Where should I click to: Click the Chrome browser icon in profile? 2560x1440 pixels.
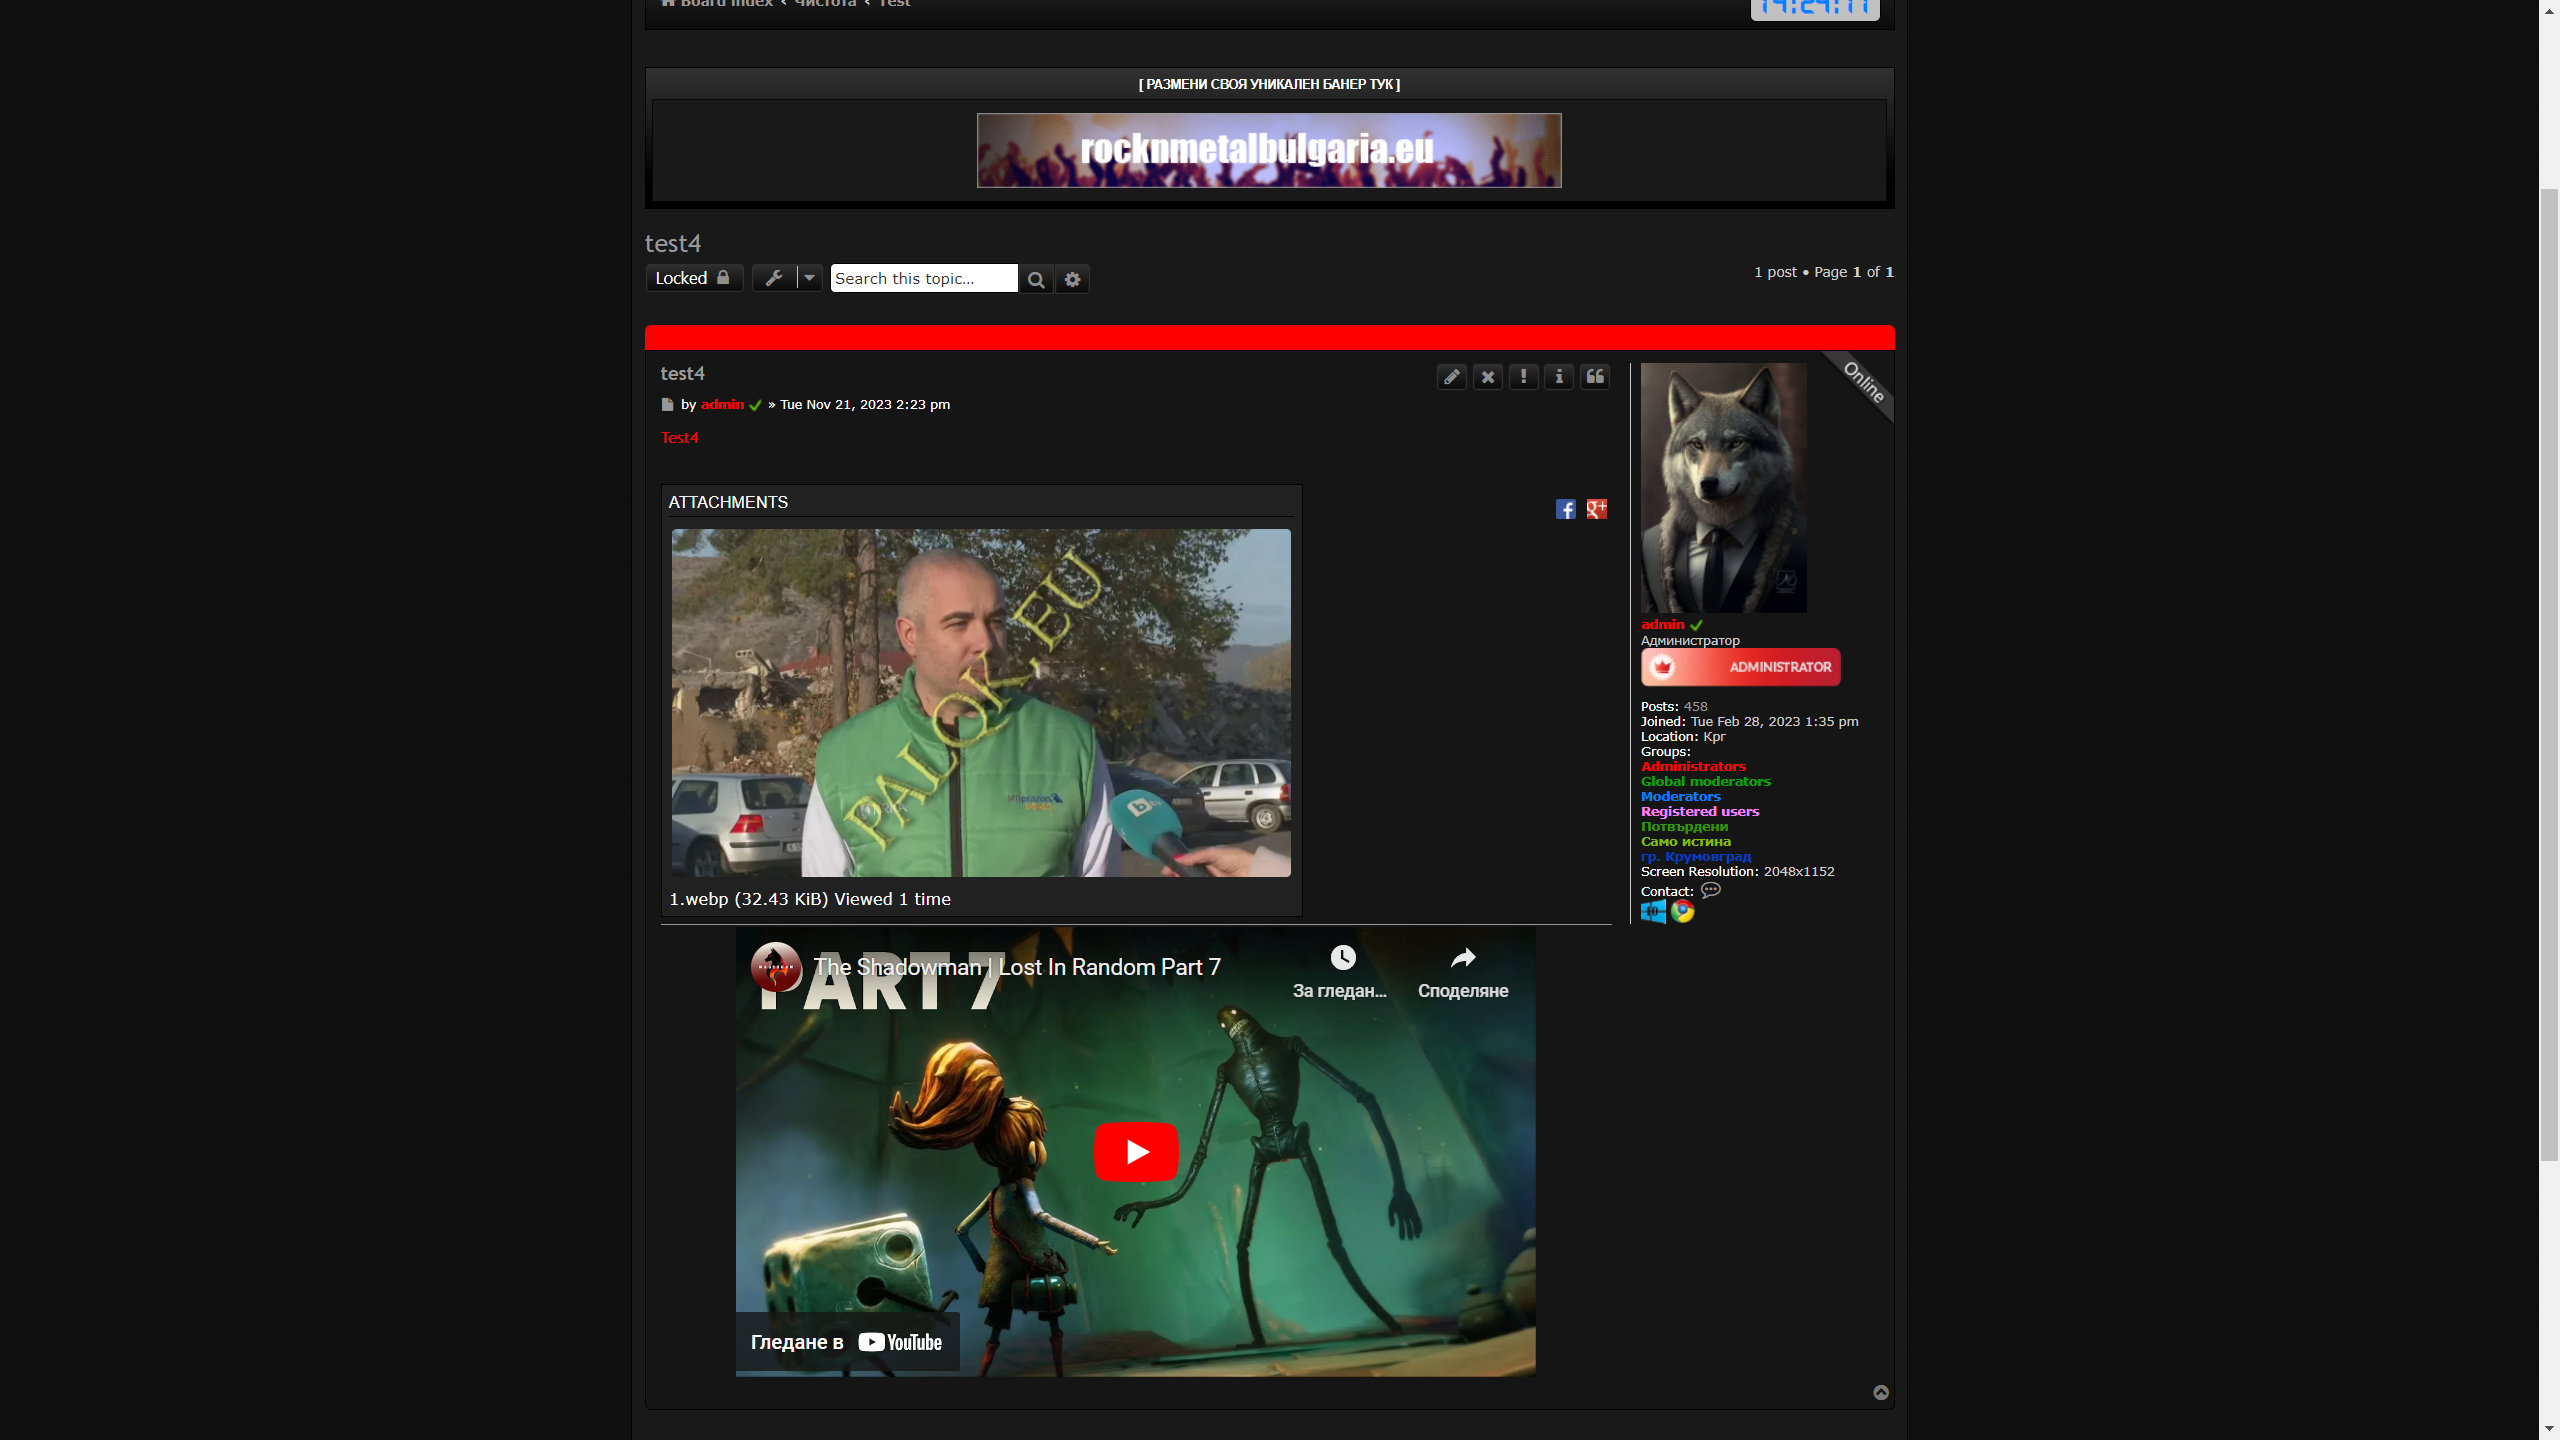[x=1683, y=911]
